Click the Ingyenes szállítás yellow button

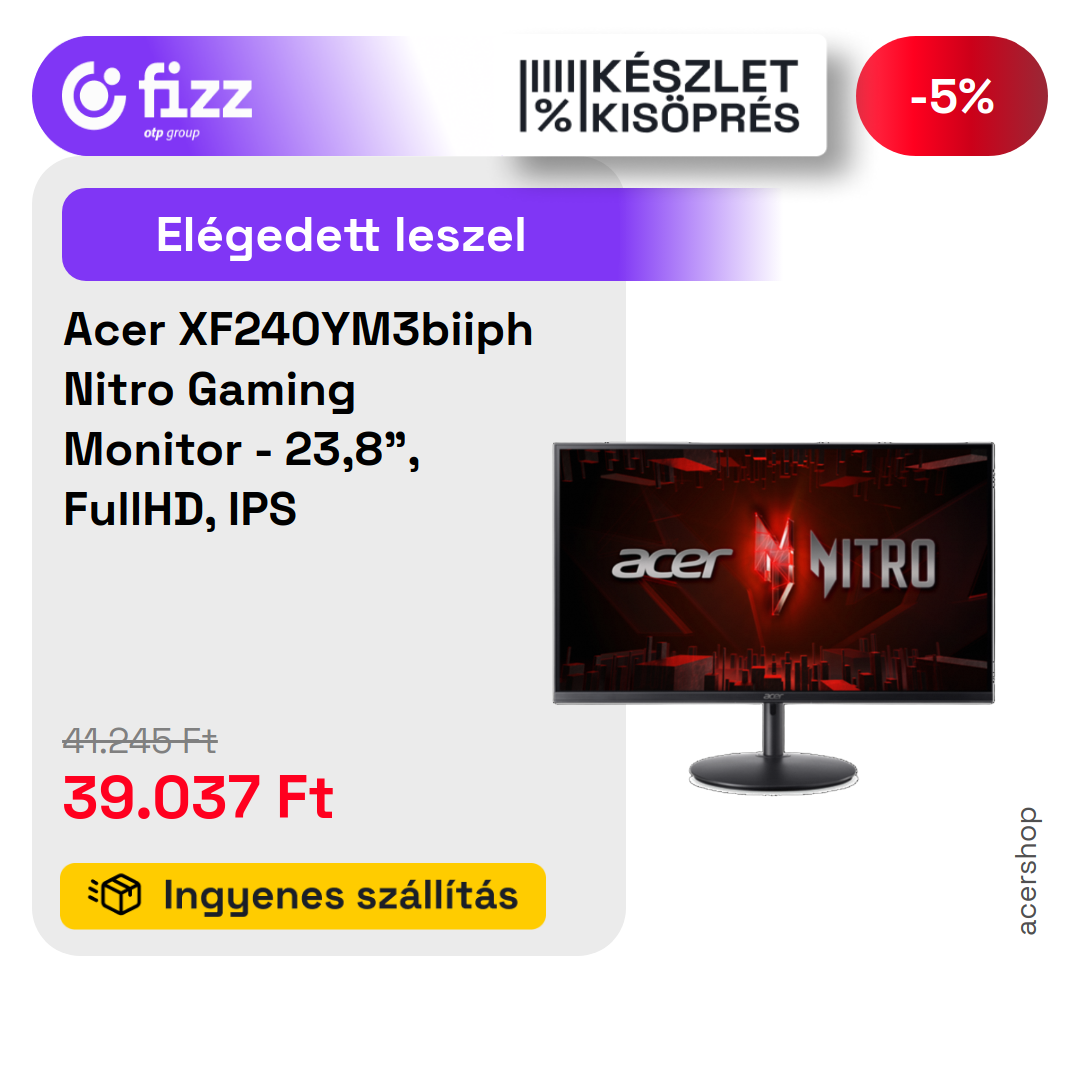[303, 895]
